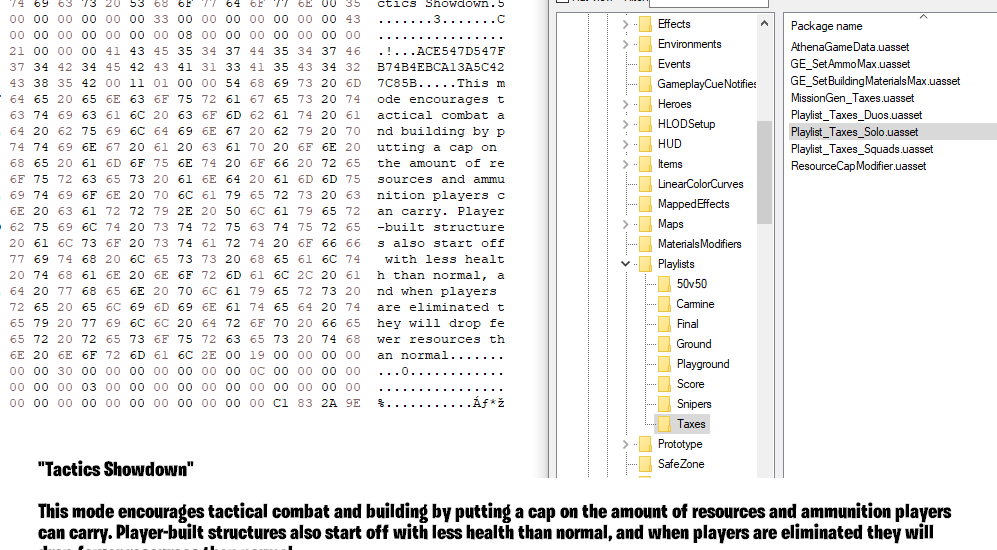Expand the Heroes tree node
This screenshot has width=997, height=550.
[626, 104]
